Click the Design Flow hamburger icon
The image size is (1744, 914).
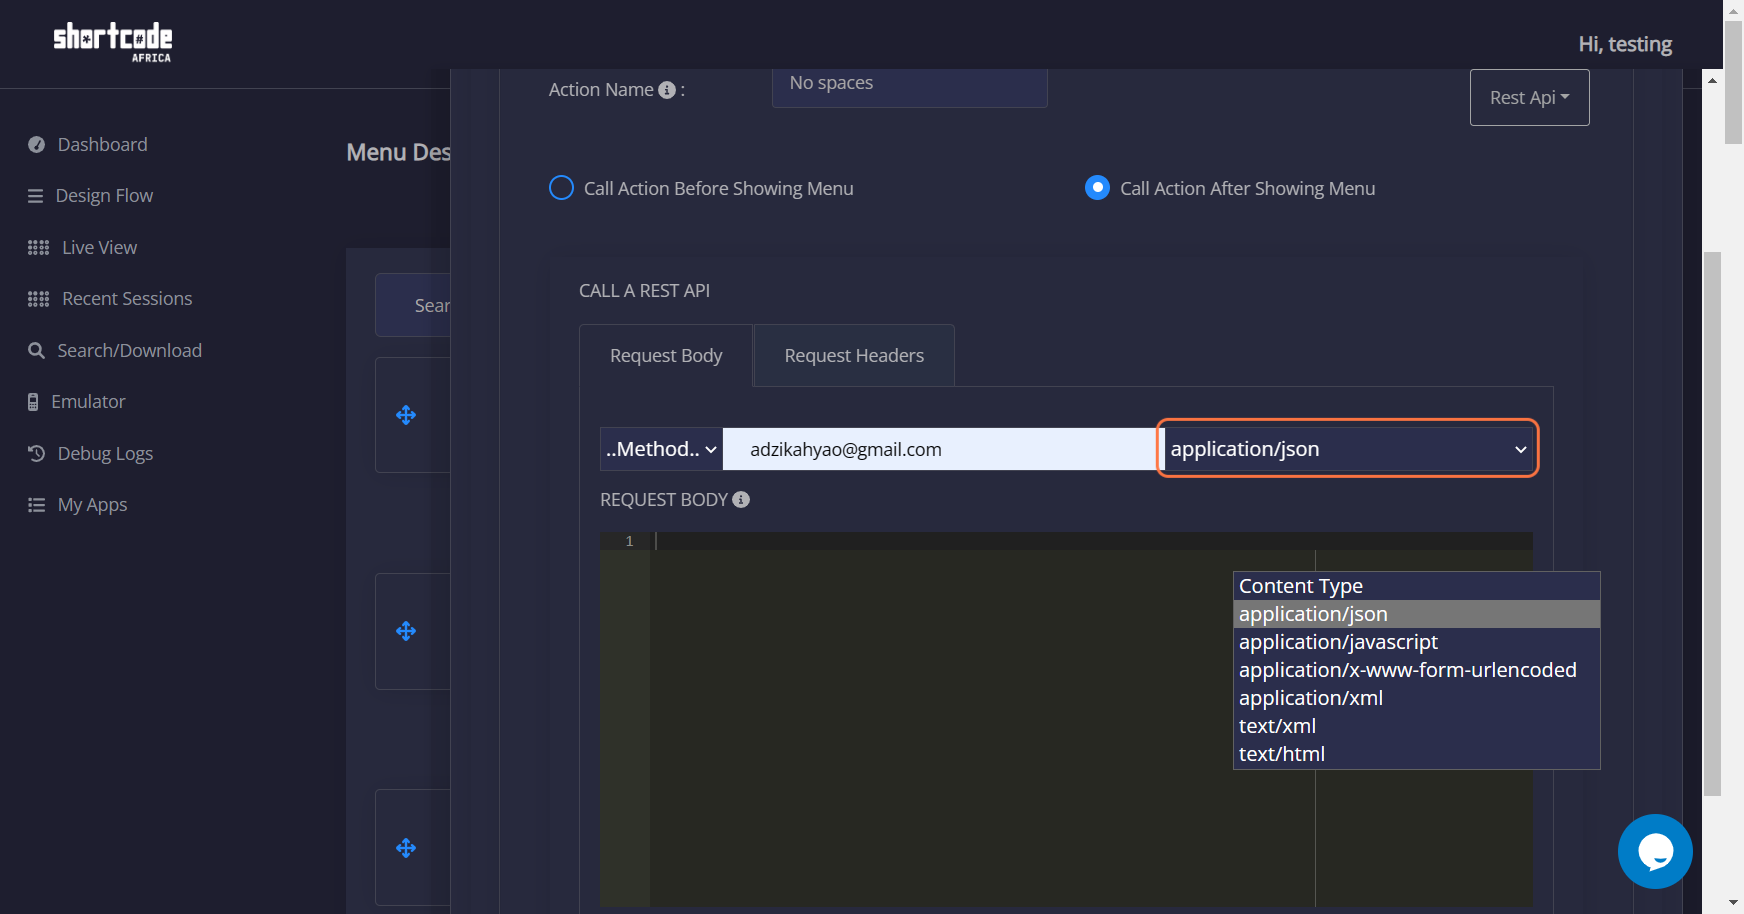pos(35,196)
